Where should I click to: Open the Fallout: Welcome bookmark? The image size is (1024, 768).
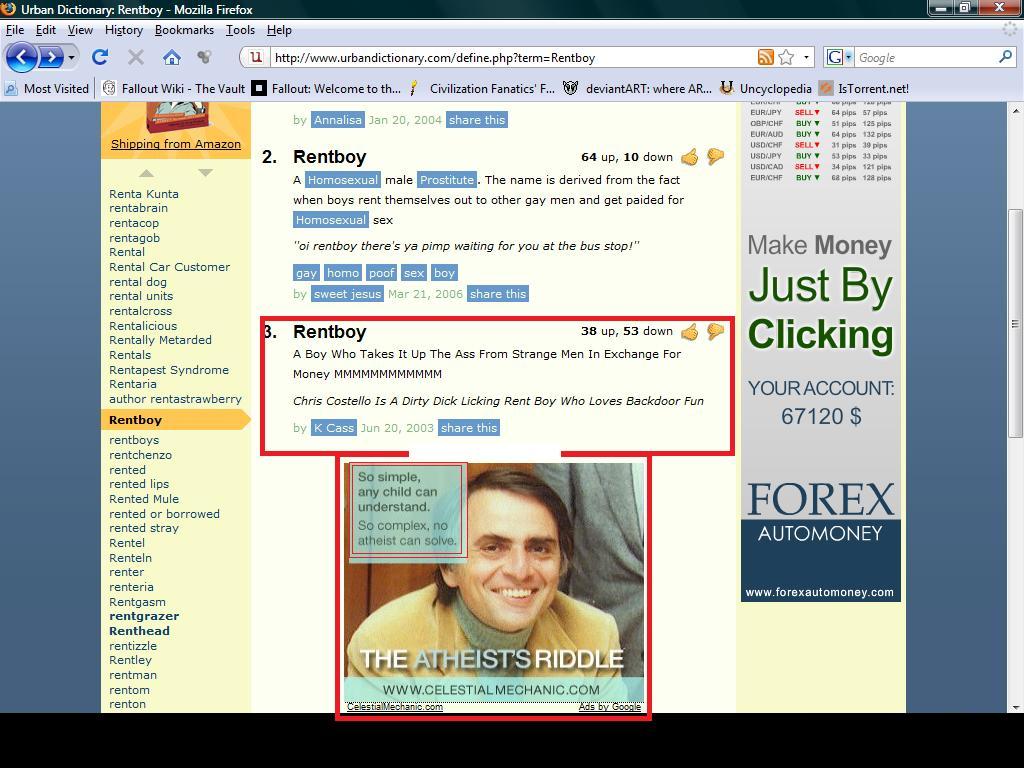coord(327,88)
